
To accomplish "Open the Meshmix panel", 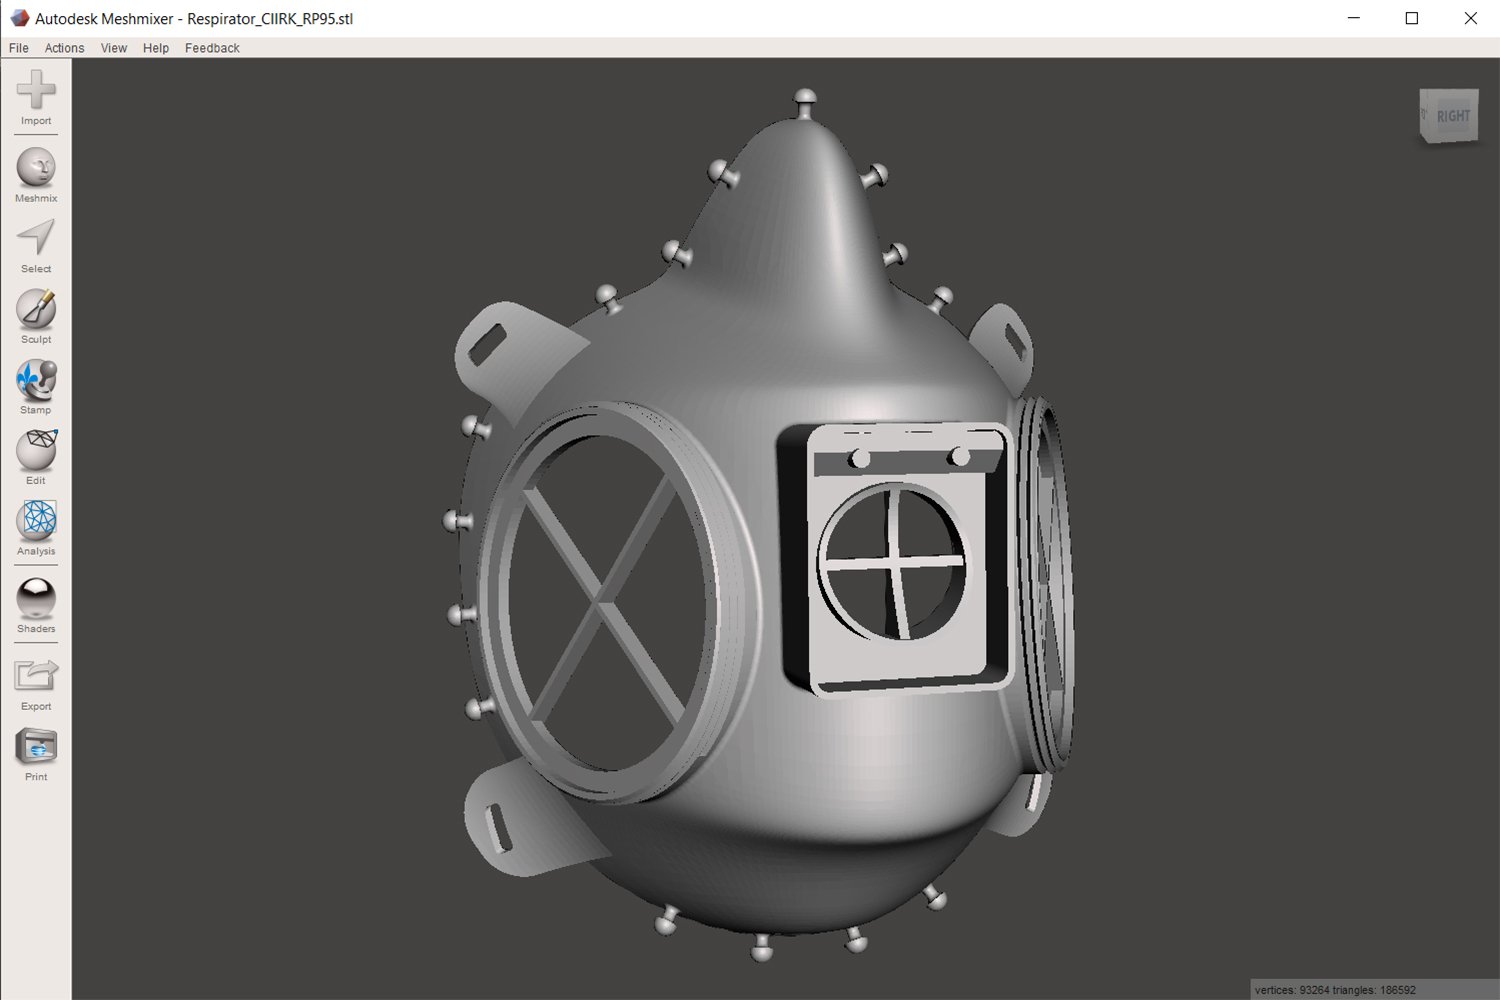I will click(x=36, y=175).
